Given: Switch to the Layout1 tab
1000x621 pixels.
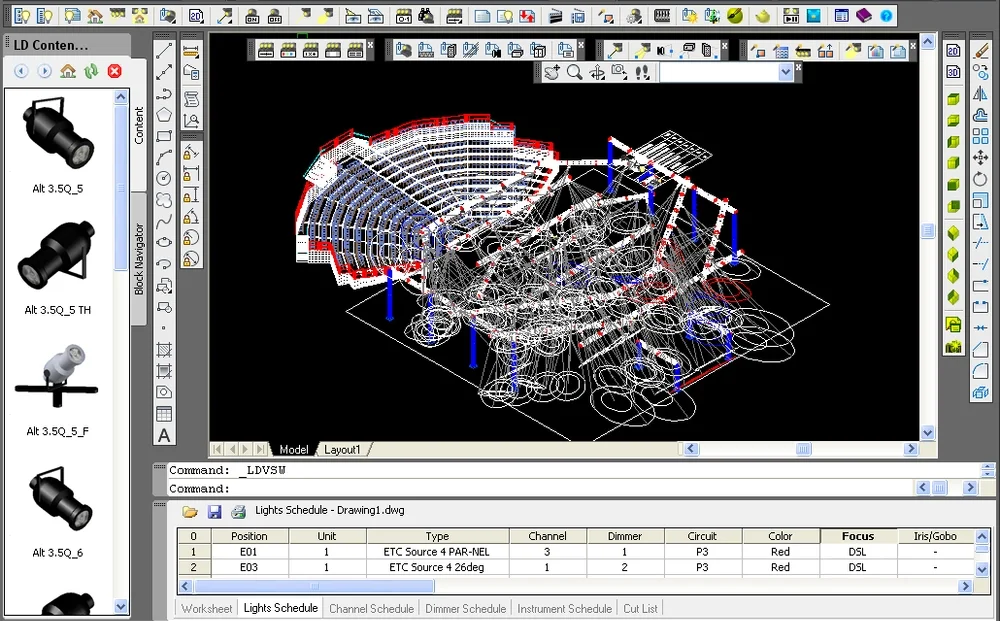Looking at the screenshot, I should pyautogui.click(x=342, y=449).
